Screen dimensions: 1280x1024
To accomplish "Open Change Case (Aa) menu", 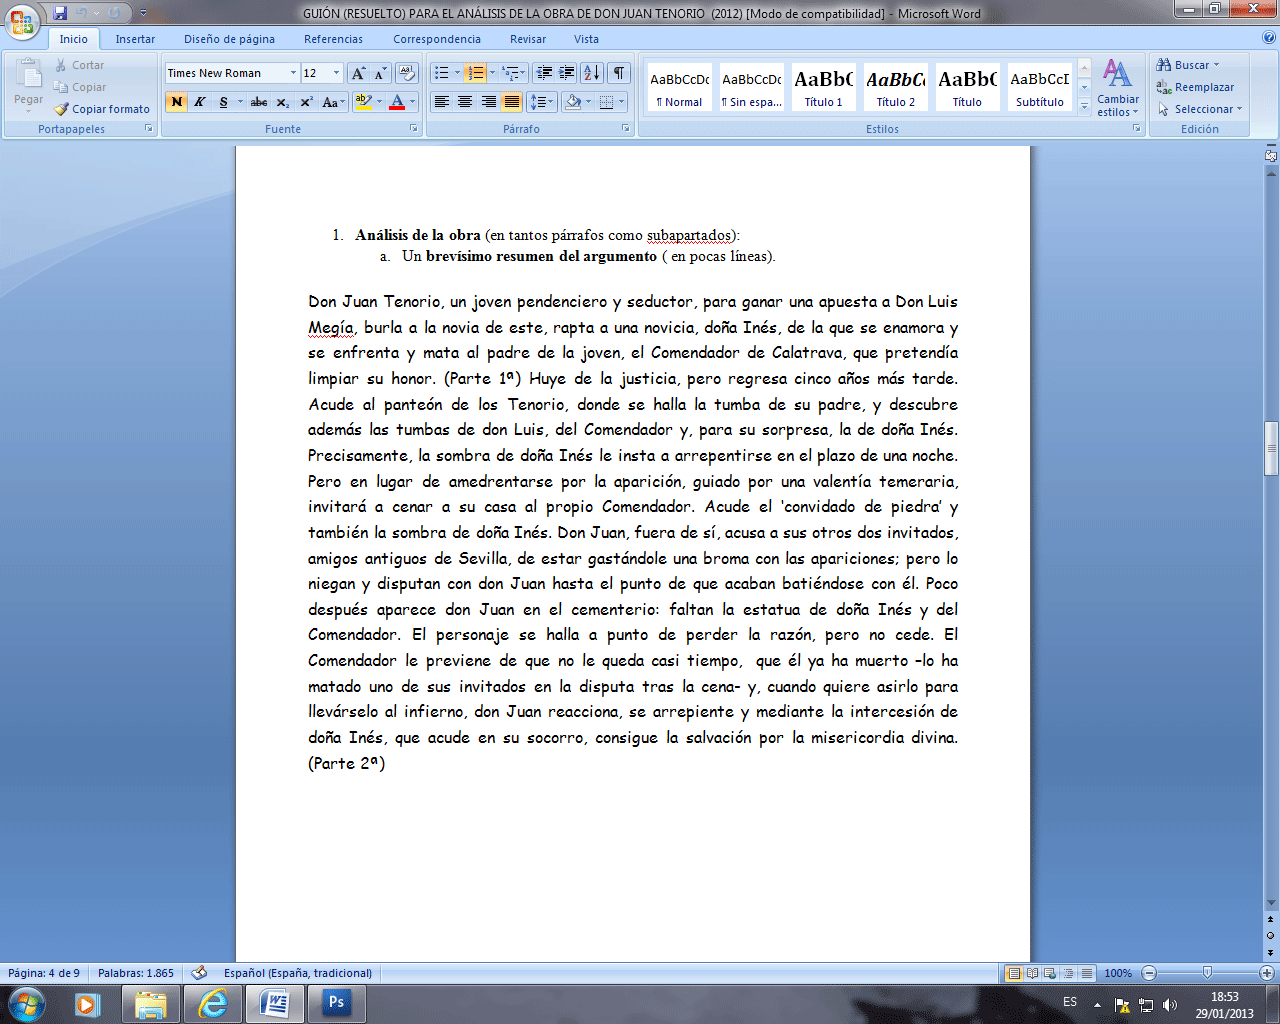I will click(333, 102).
